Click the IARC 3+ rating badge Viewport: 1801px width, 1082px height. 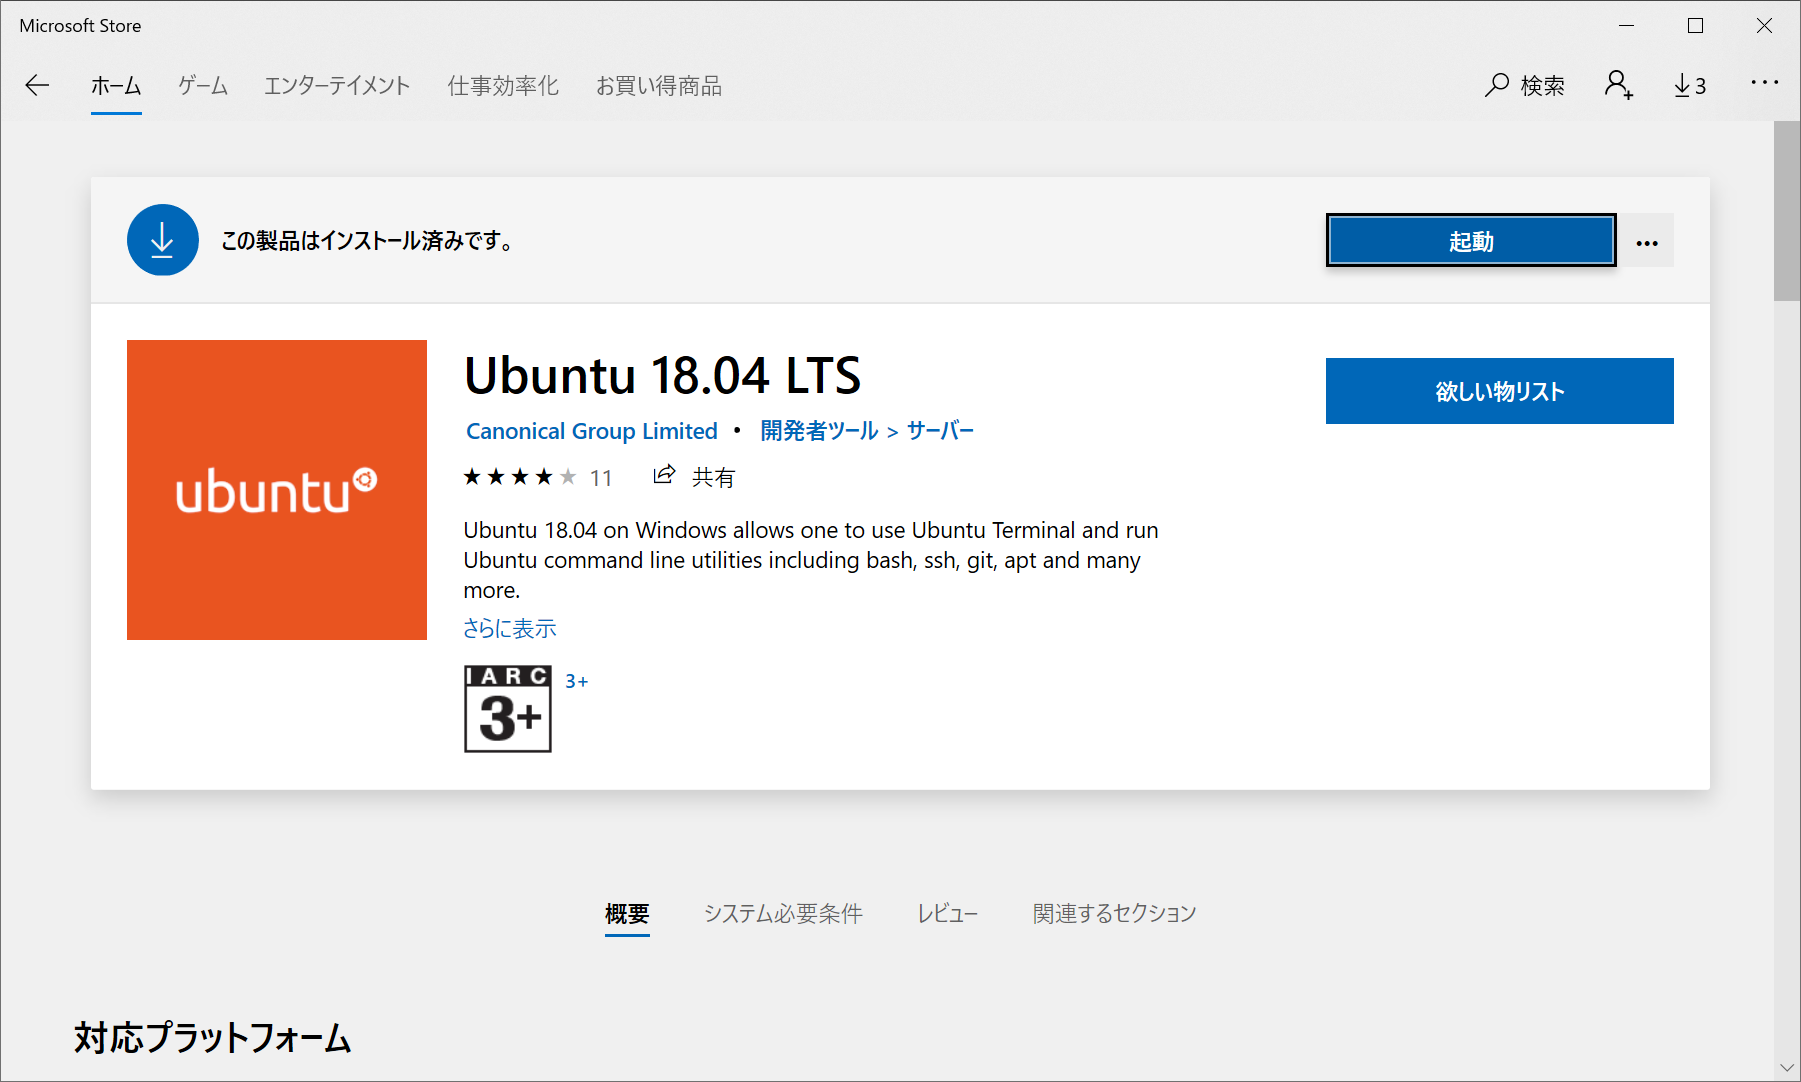pos(508,709)
